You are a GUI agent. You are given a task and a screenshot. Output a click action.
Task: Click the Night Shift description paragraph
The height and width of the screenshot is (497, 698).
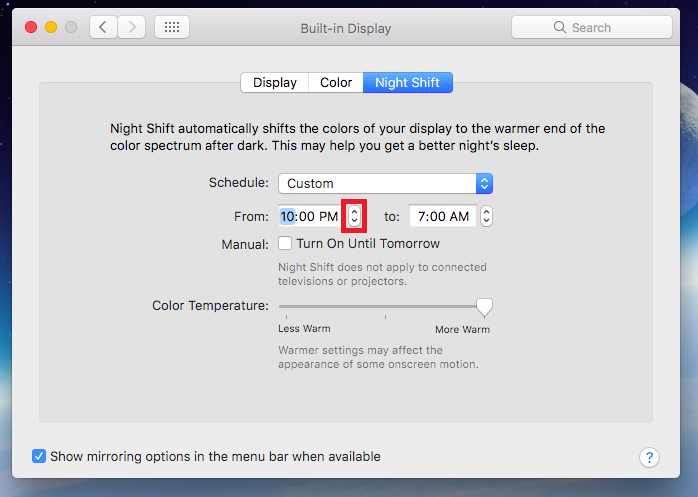point(357,137)
